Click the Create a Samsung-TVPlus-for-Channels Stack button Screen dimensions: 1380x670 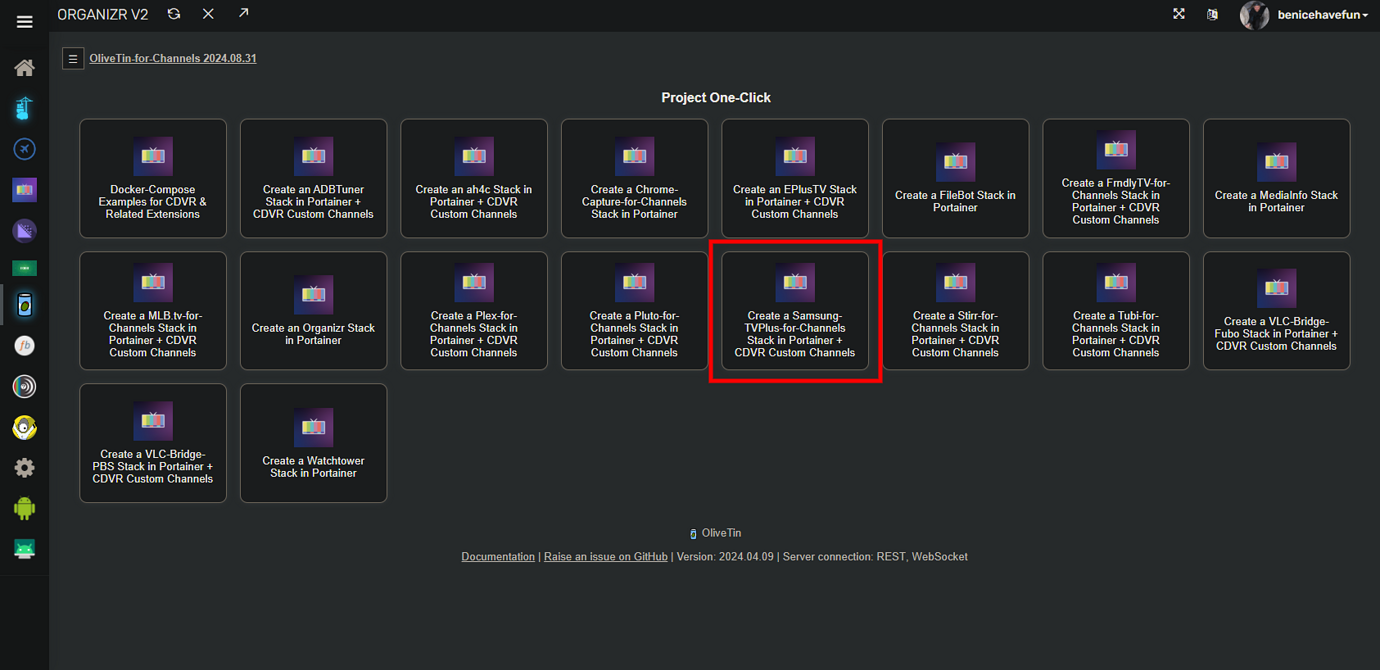[x=795, y=311]
